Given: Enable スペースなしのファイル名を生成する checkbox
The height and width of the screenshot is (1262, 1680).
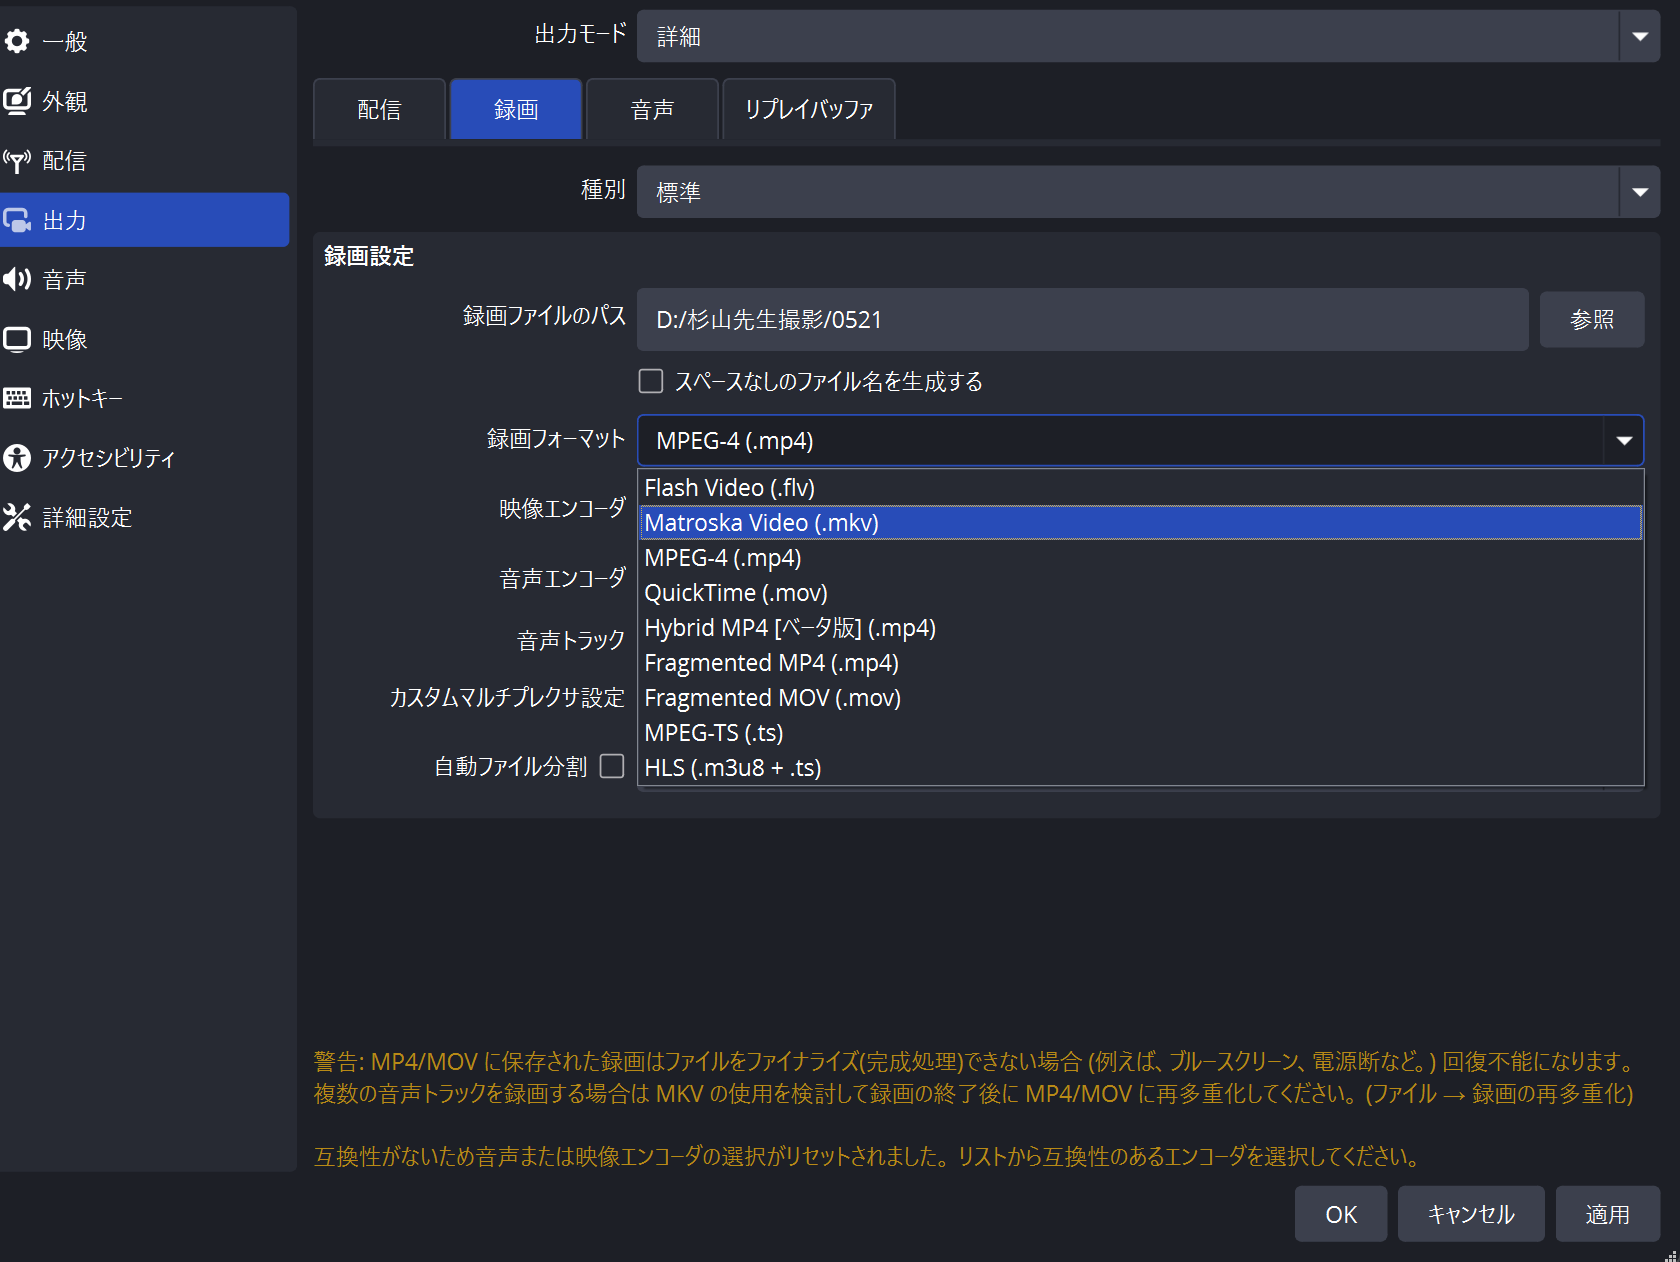Looking at the screenshot, I should 651,381.
